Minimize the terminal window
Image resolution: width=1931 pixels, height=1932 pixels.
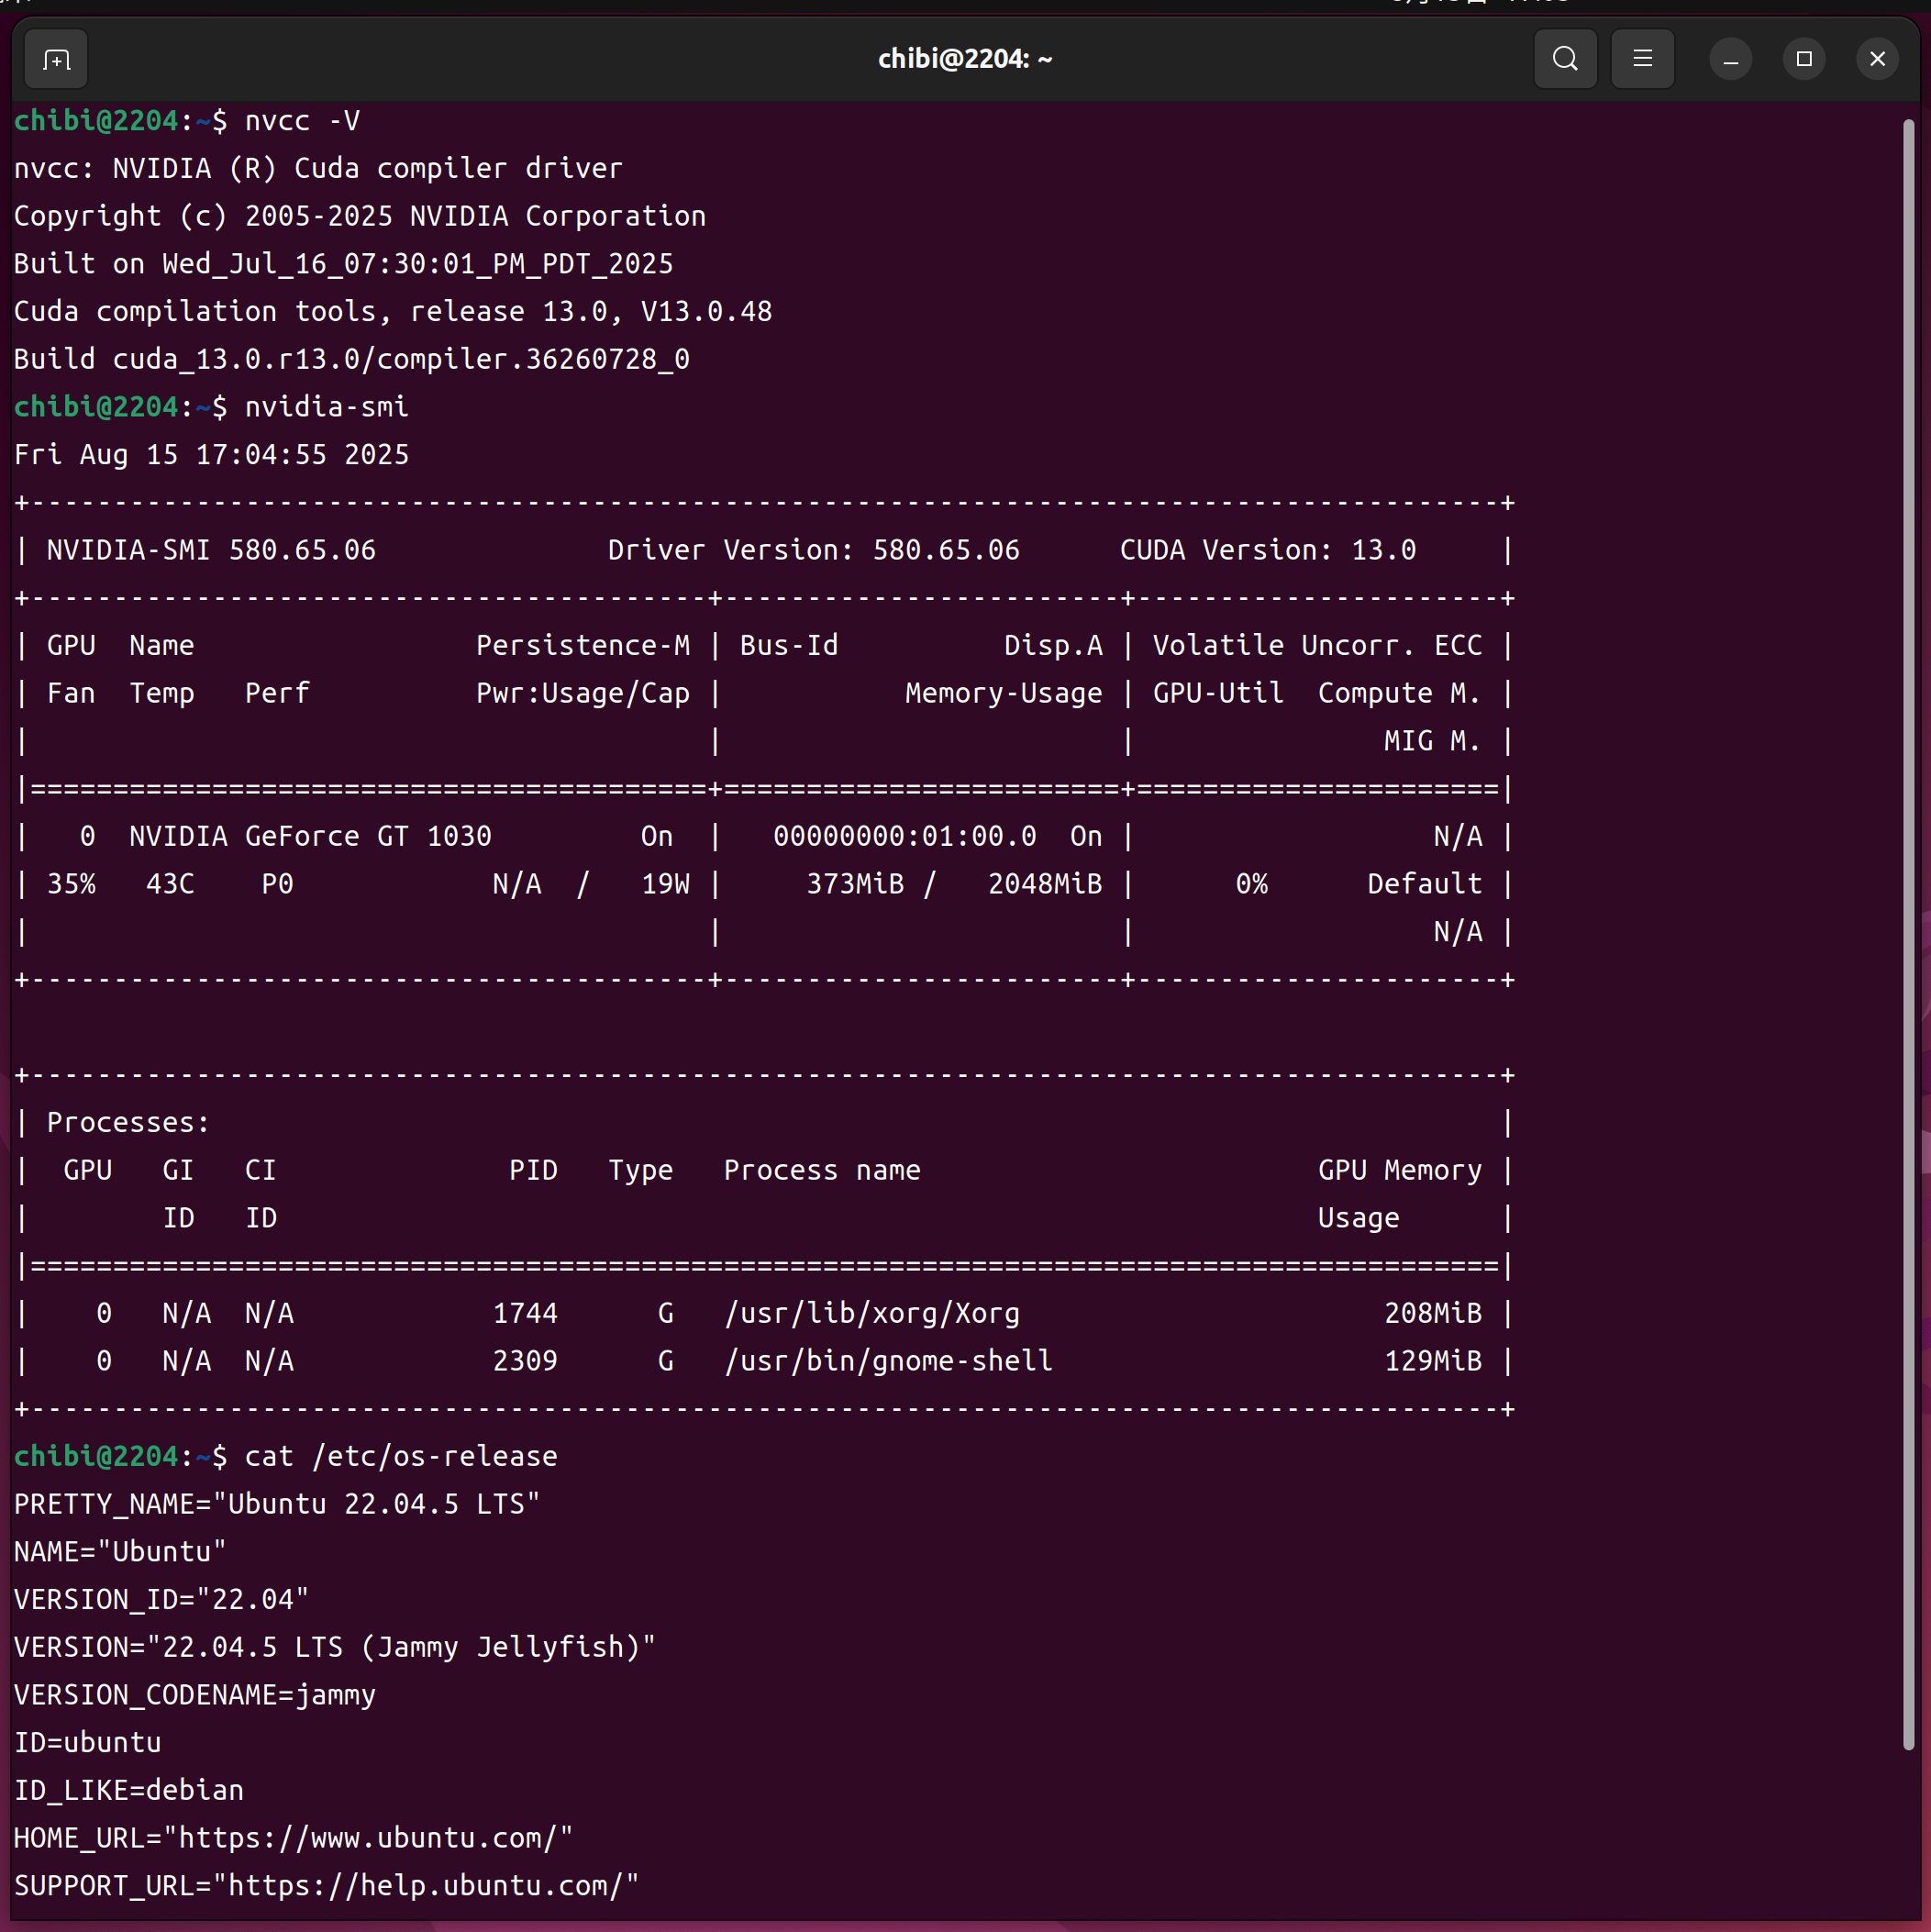1730,60
